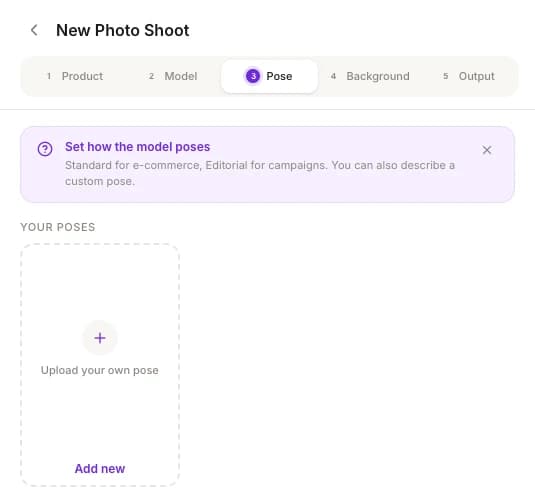The image size is (535, 499).
Task: Select the active Pose tab label
Action: point(279,76)
